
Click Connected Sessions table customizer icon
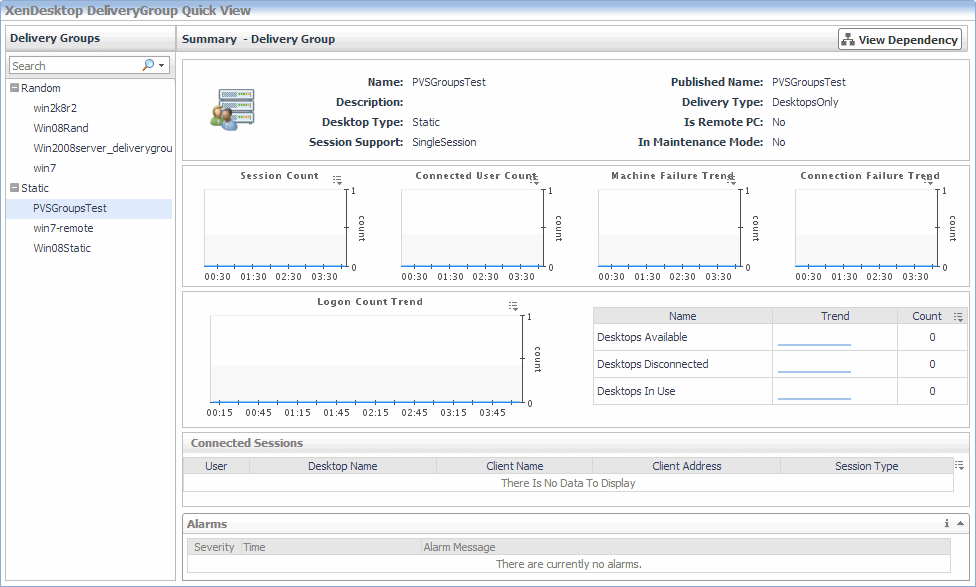point(960,465)
